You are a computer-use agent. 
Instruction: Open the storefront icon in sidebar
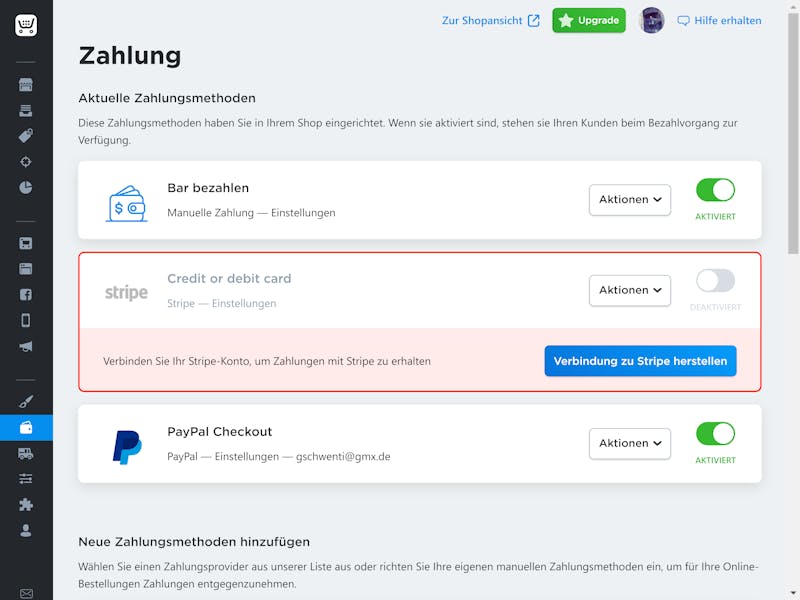pyautogui.click(x=26, y=85)
